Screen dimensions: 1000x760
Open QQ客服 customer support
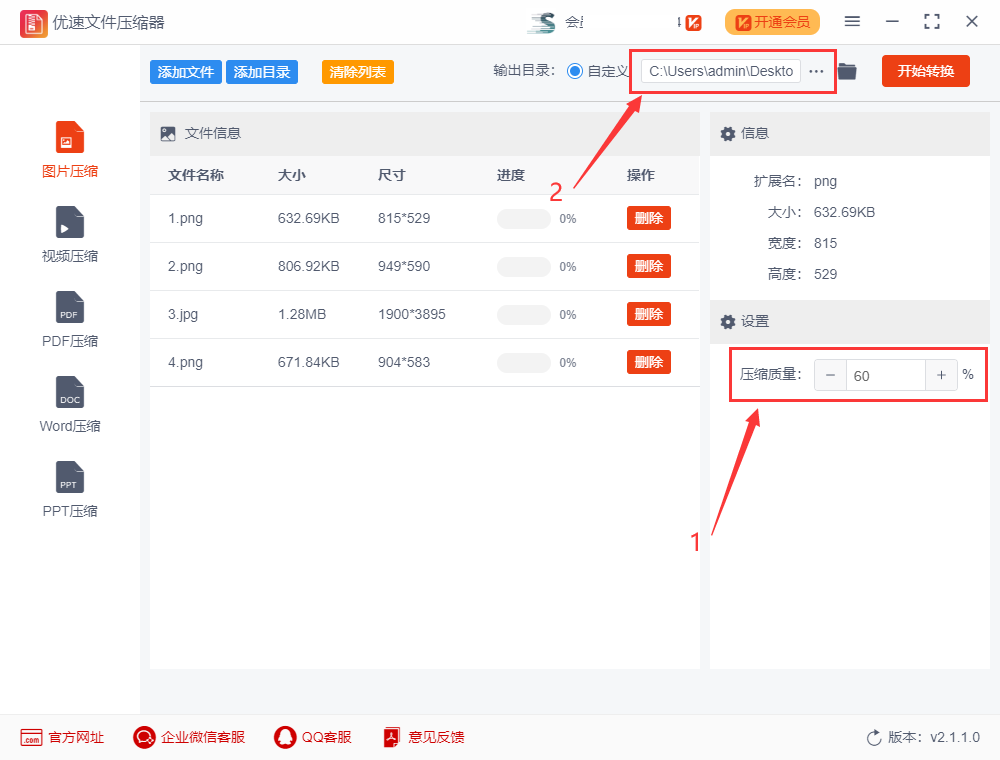[x=312, y=737]
